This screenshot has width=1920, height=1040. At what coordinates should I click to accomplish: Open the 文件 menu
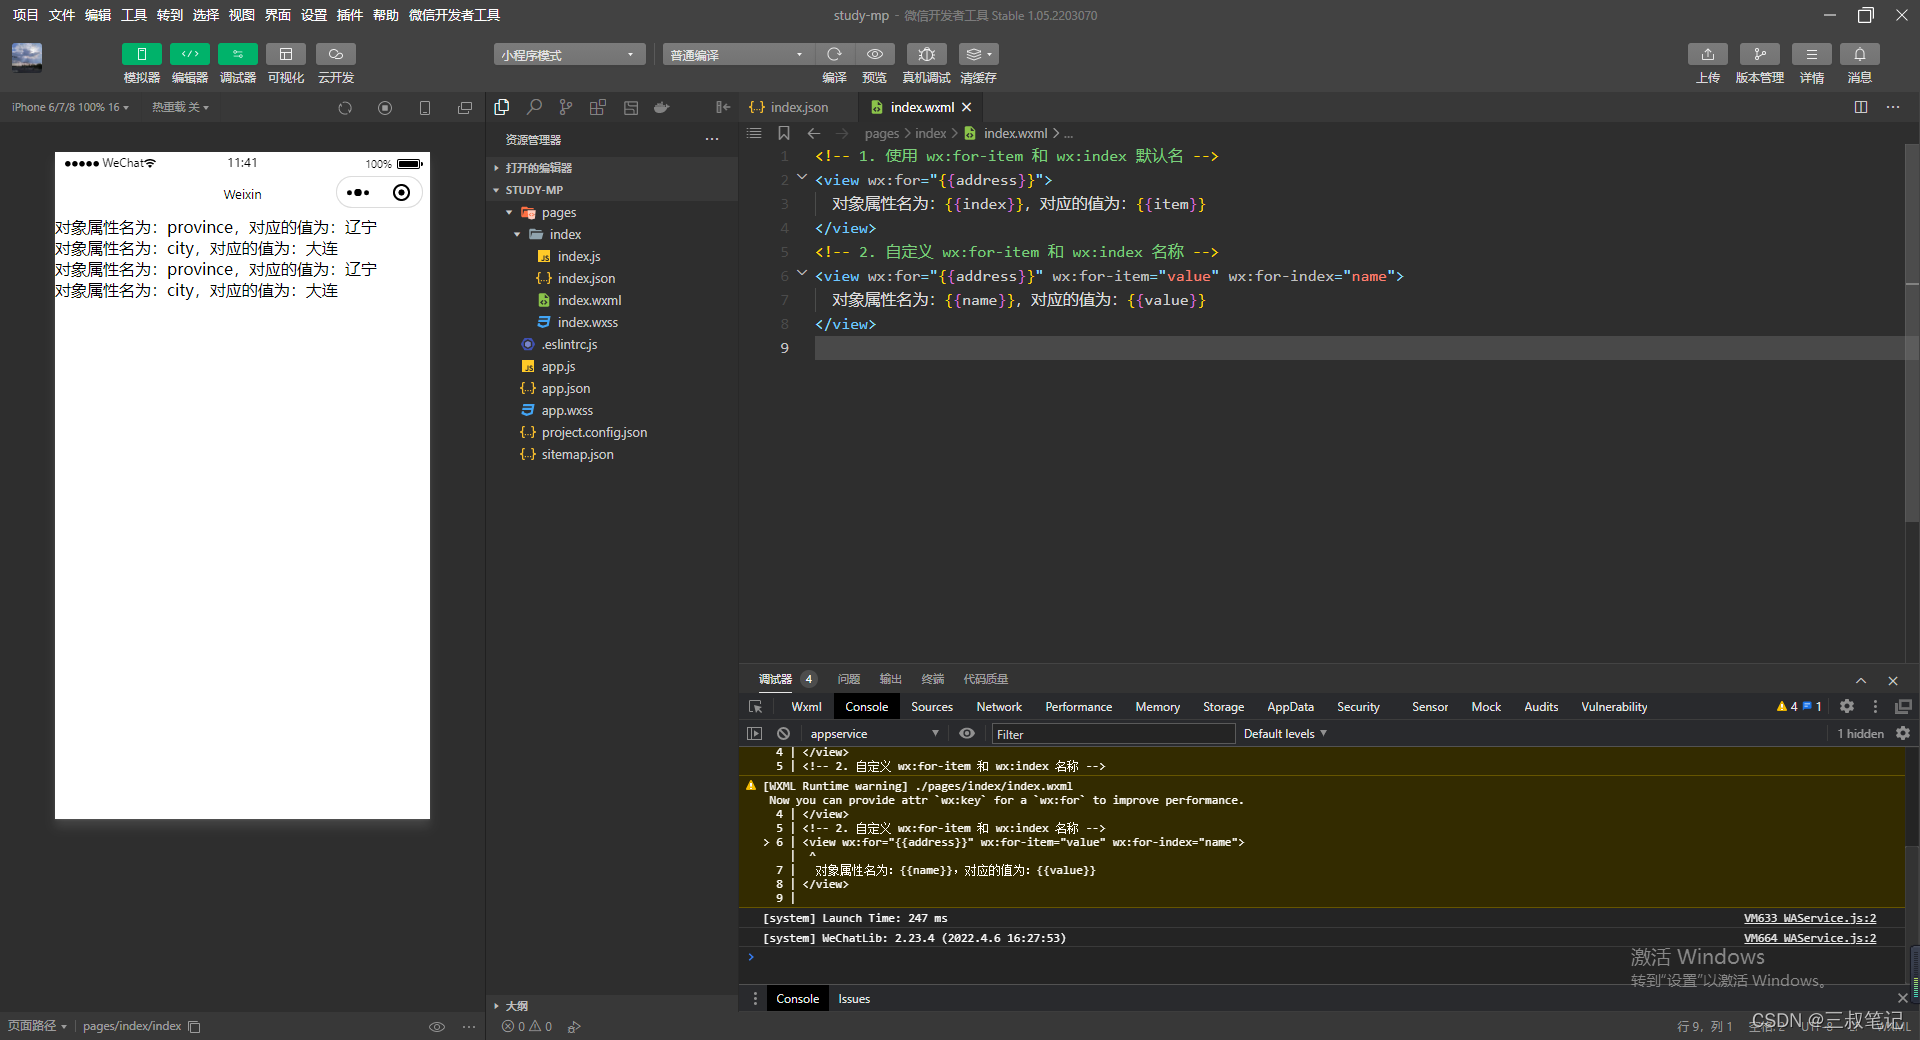pyautogui.click(x=61, y=15)
